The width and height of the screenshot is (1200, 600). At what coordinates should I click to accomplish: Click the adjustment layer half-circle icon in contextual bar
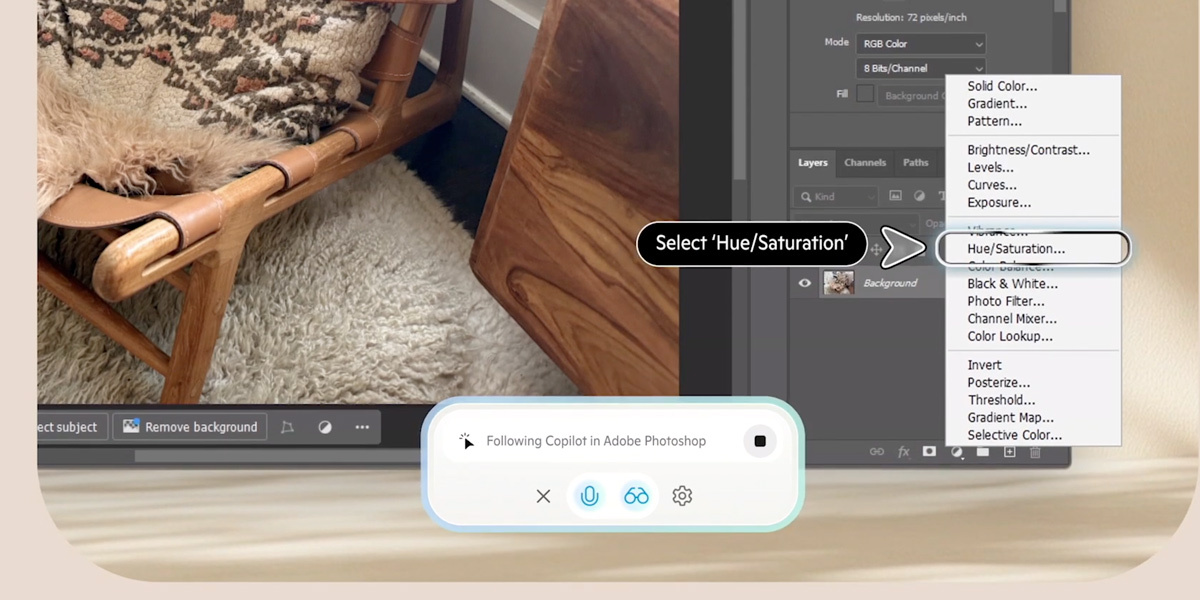(x=325, y=427)
